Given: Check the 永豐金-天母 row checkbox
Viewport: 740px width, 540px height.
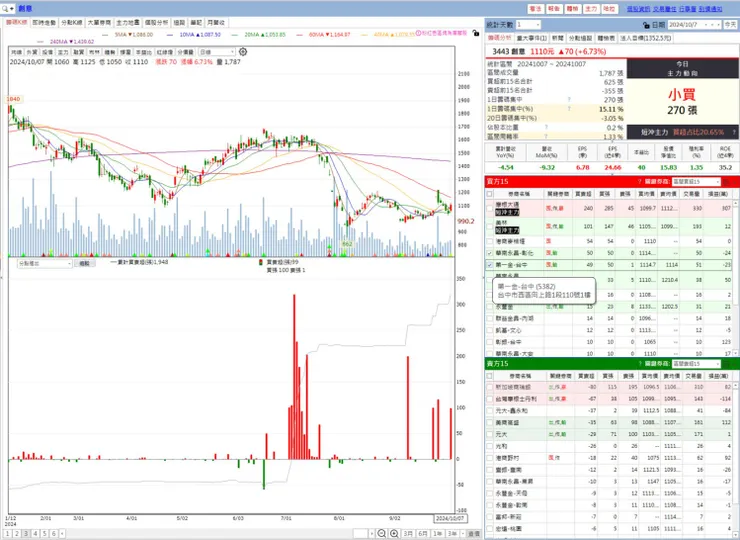Looking at the screenshot, I should tap(489, 493).
